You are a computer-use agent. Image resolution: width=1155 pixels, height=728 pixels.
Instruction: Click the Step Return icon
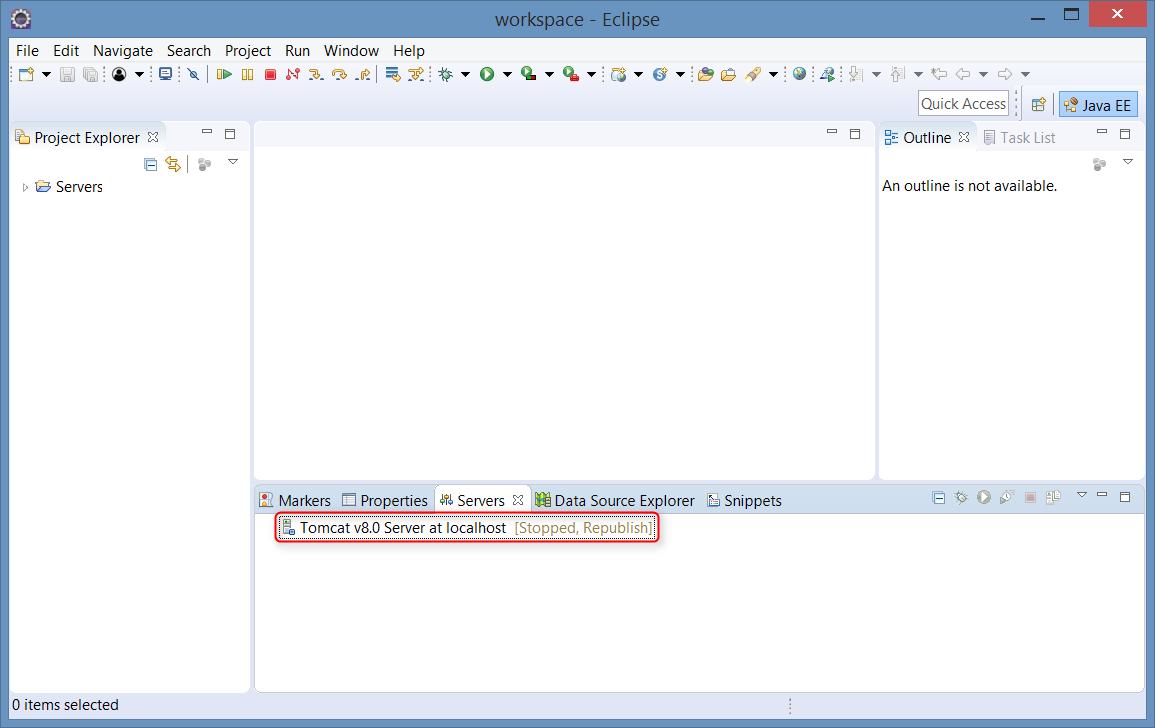tap(362, 74)
